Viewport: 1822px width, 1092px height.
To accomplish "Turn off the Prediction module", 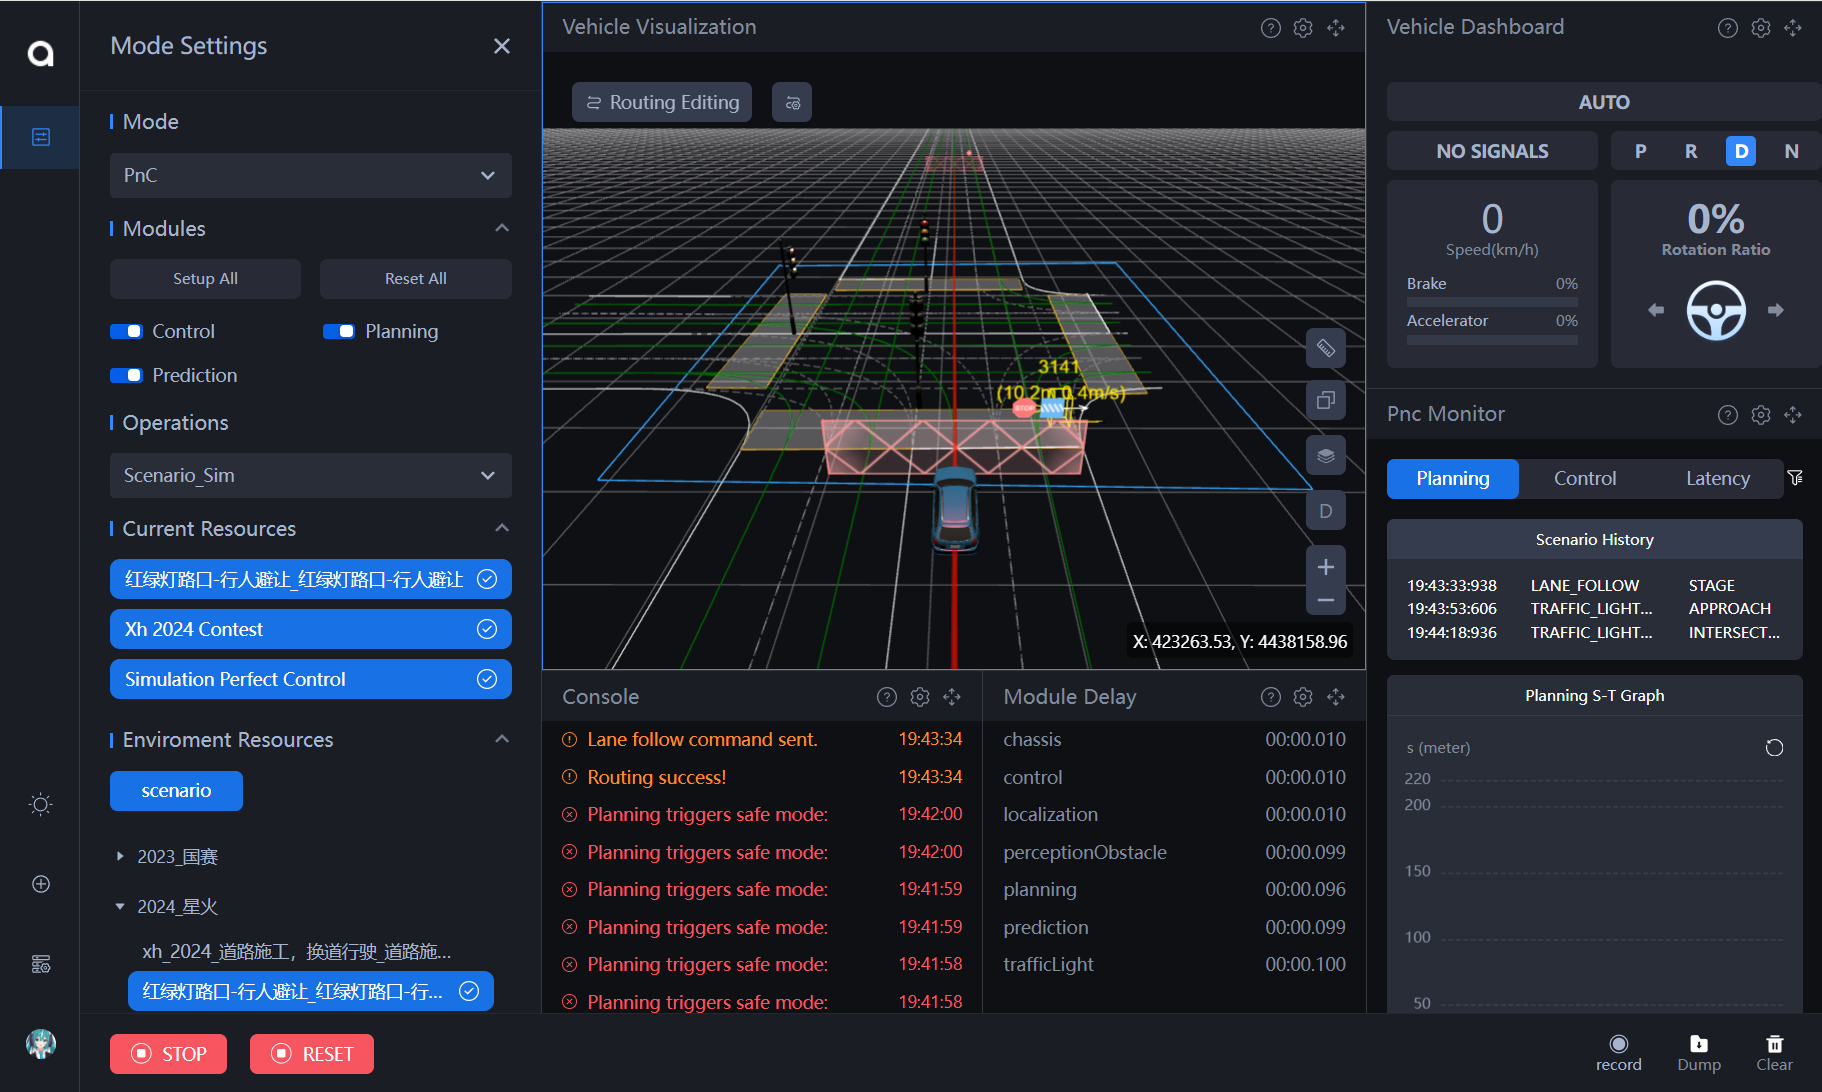I will (127, 375).
